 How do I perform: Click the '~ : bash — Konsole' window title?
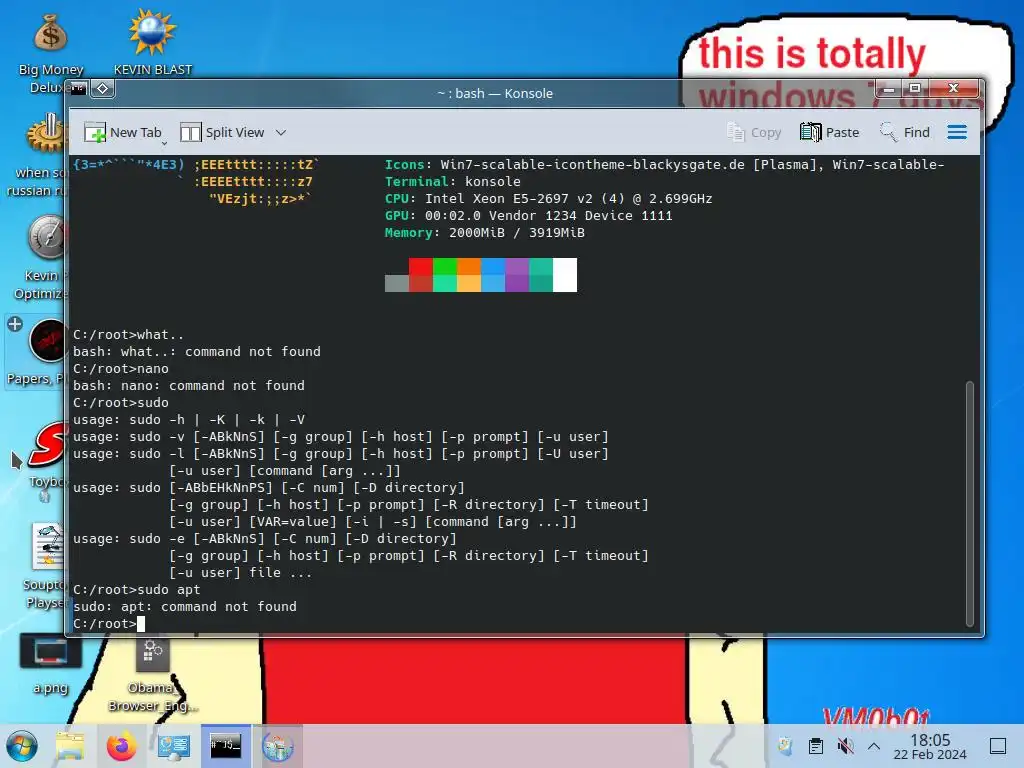(495, 93)
